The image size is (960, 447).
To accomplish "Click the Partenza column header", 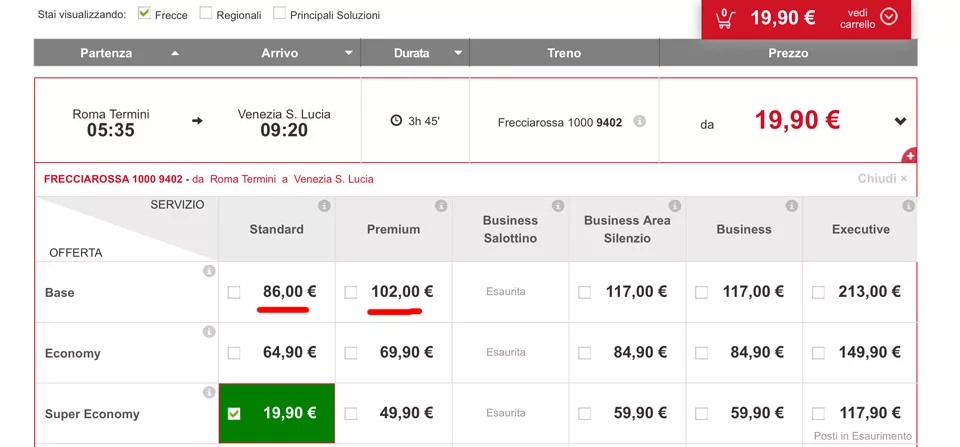I will click(106, 53).
